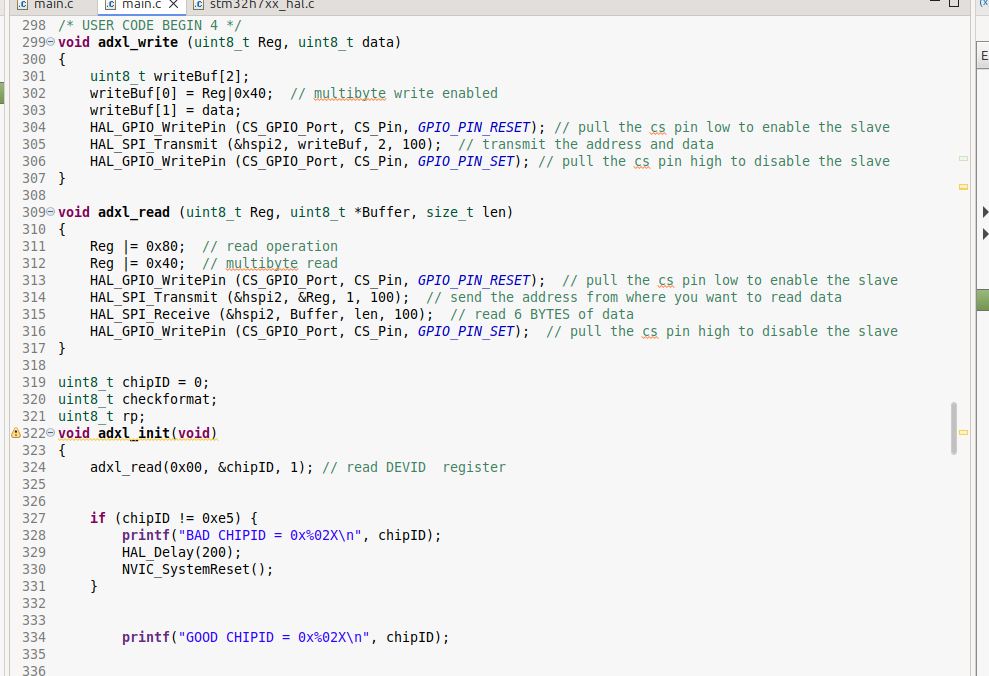The width and height of the screenshot is (989, 676).
Task: Click the "BAD CHIPID" printf string
Action: tap(270, 535)
